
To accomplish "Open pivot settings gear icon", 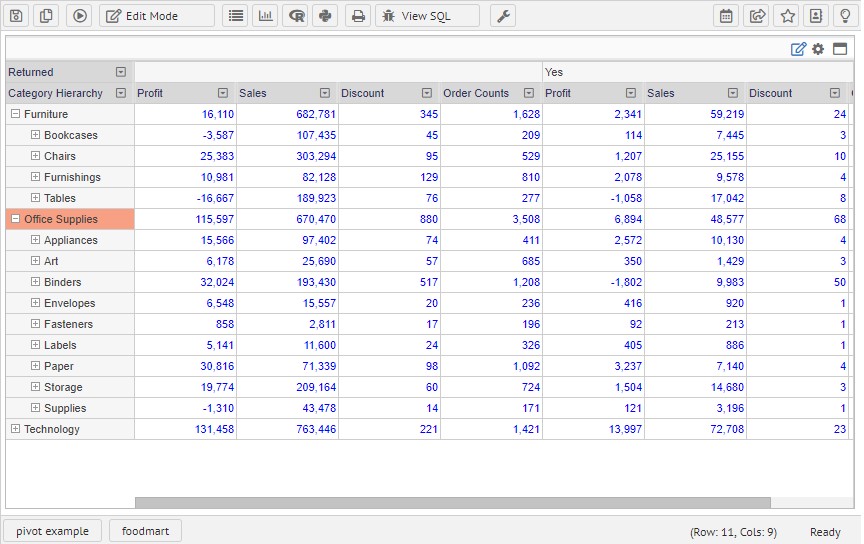I will [x=818, y=49].
